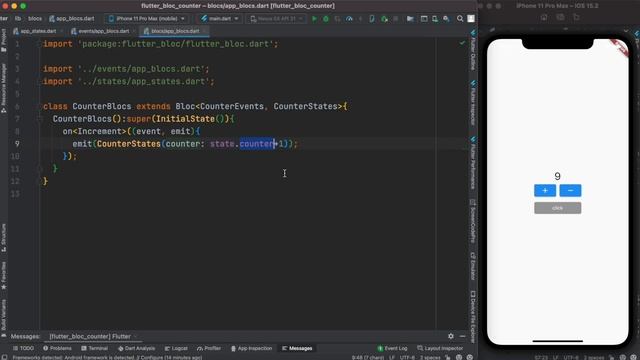This screenshot has width=640, height=360.
Task: Select the blocs/app_blocs.dart editor tab
Action: click(x=175, y=31)
